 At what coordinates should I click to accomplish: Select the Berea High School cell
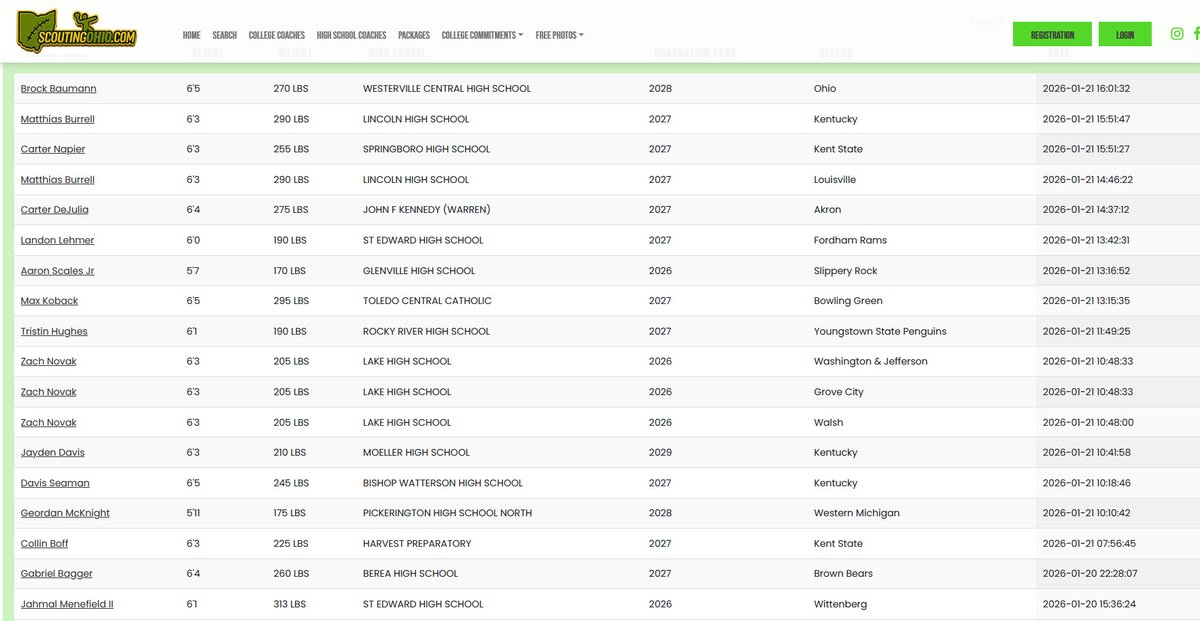(x=411, y=574)
